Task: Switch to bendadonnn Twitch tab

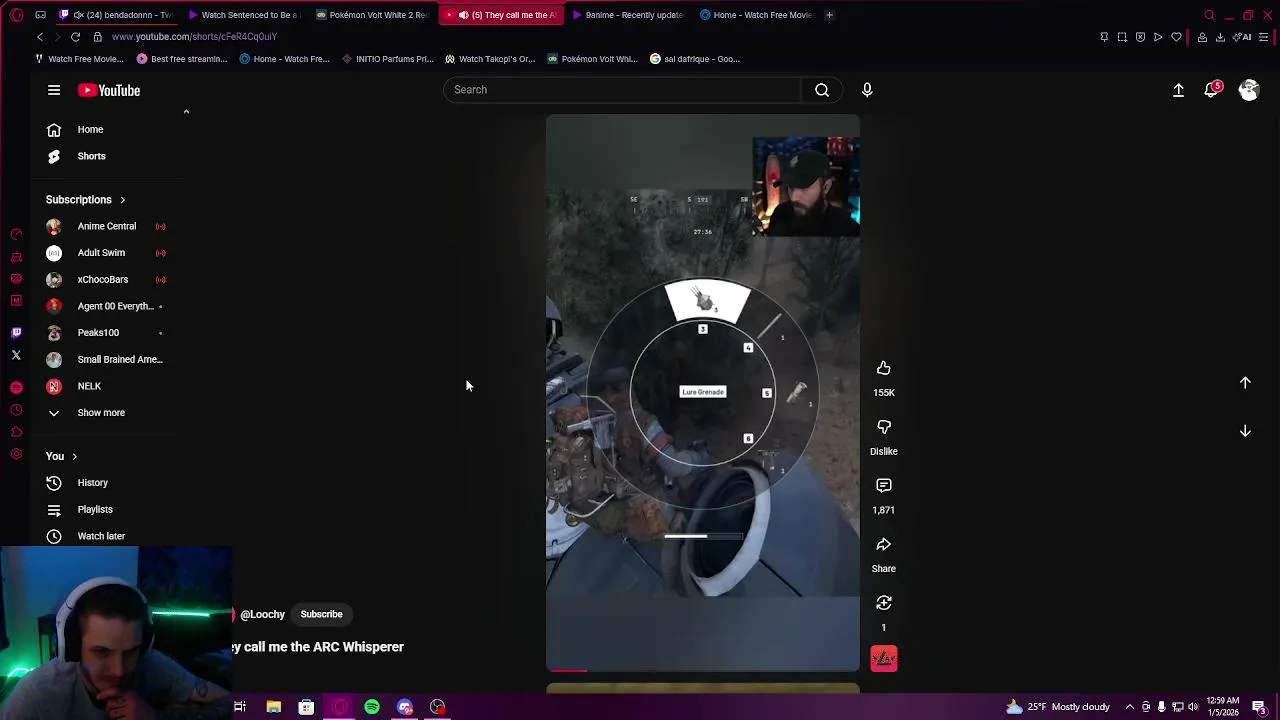Action: 116,15
